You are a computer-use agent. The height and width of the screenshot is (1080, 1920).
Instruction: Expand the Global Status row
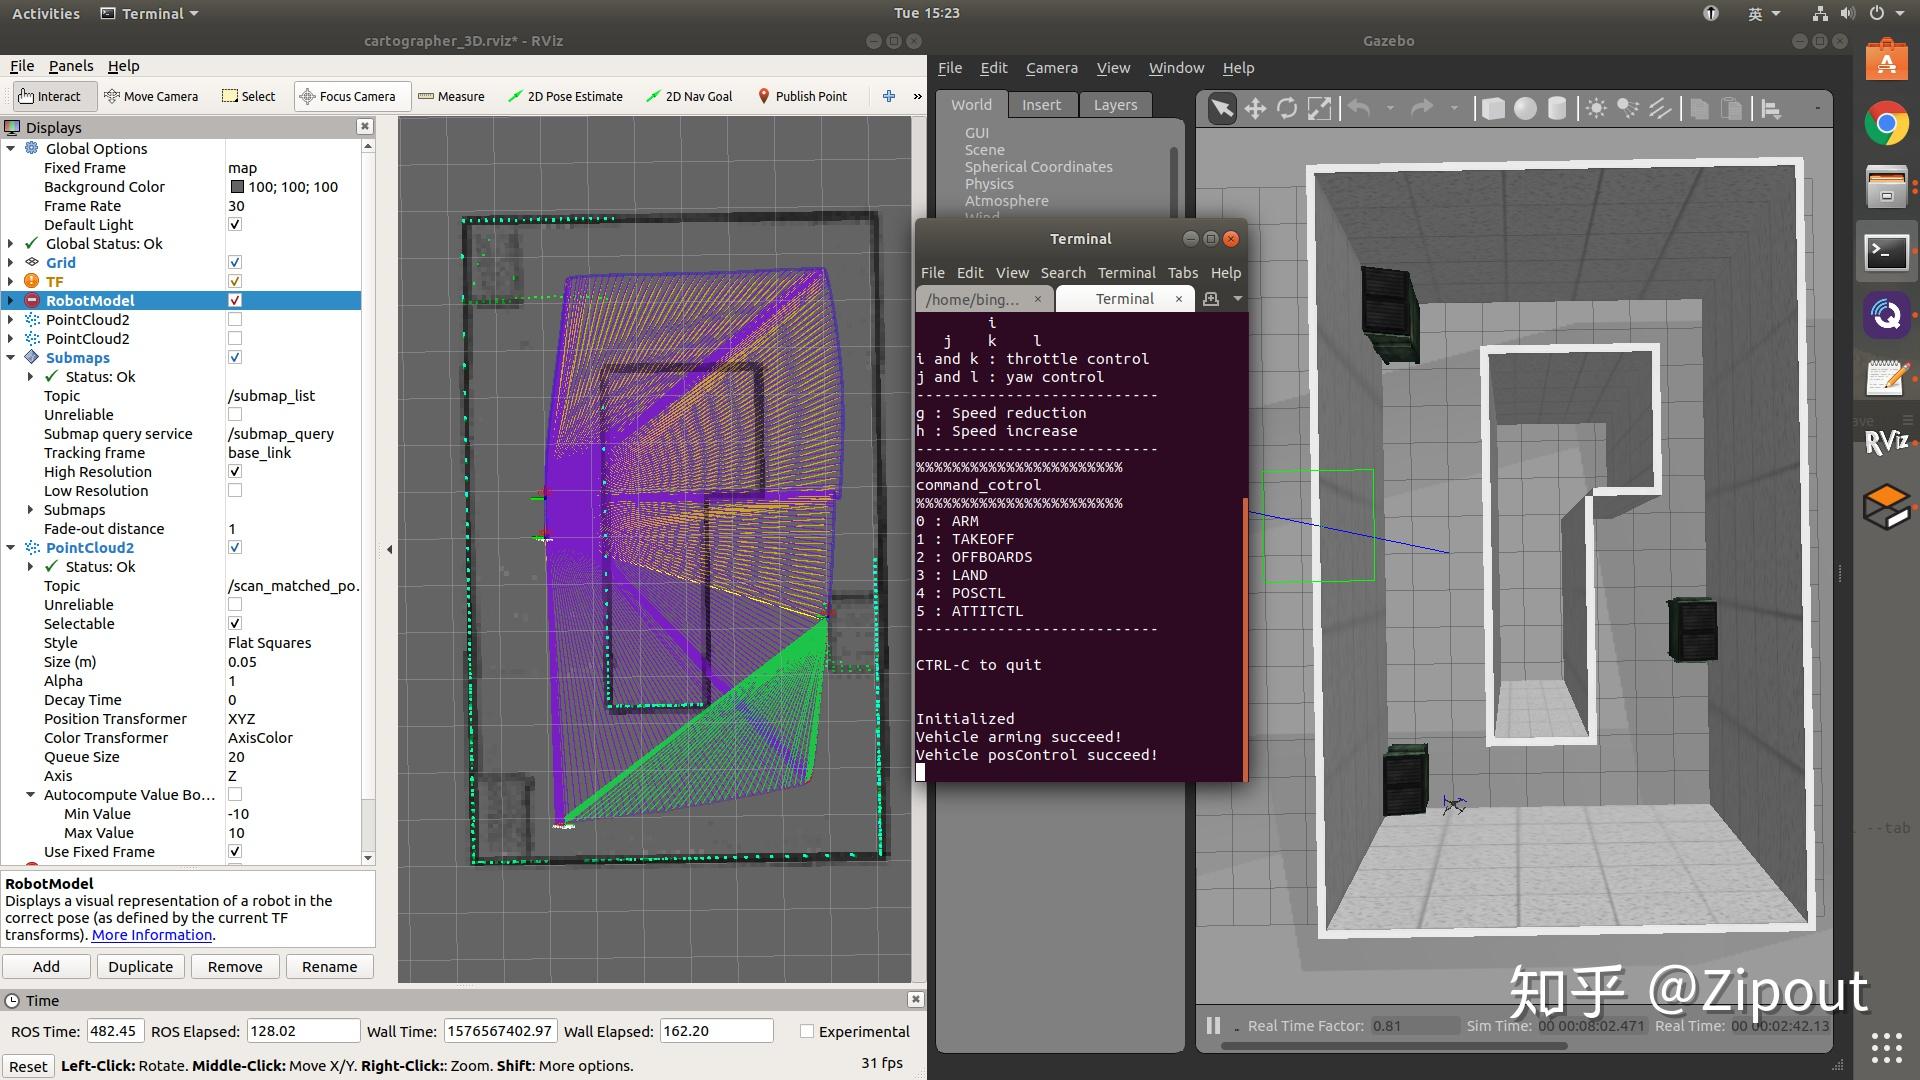[x=11, y=243]
